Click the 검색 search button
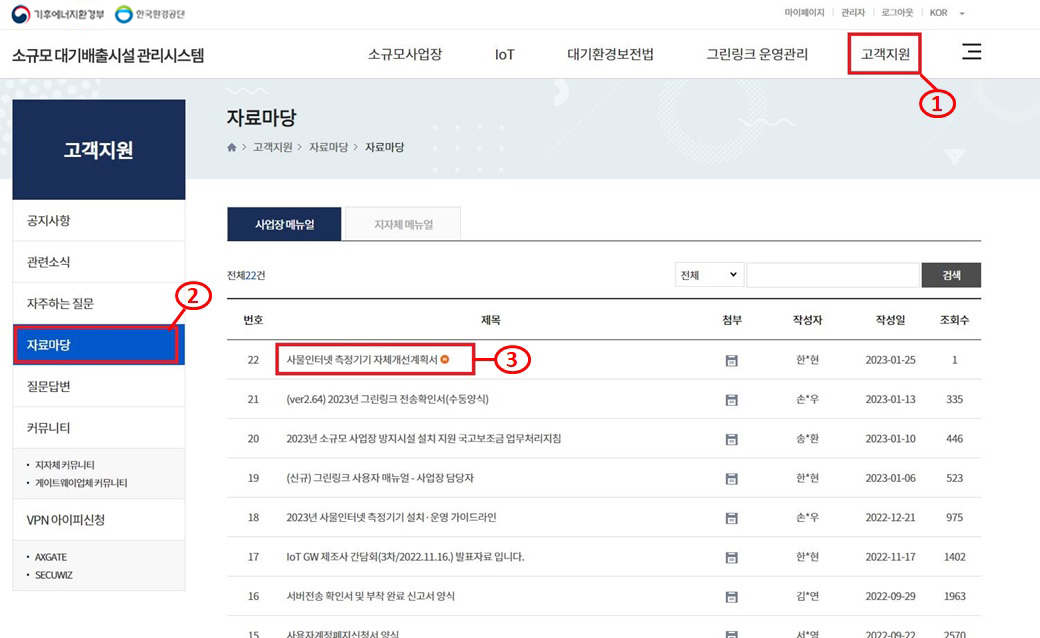 951,275
